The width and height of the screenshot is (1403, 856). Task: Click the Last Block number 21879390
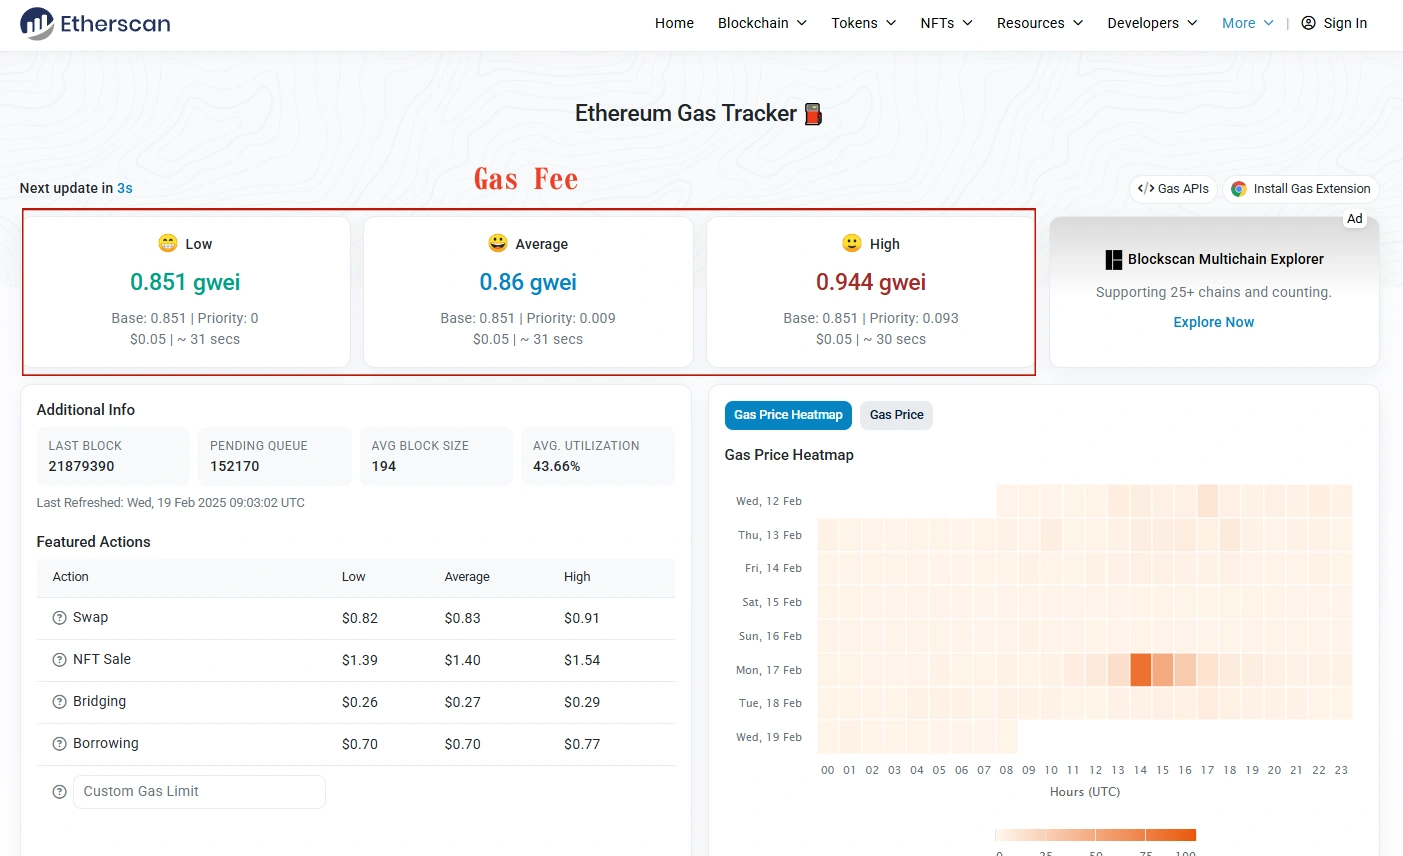point(81,467)
